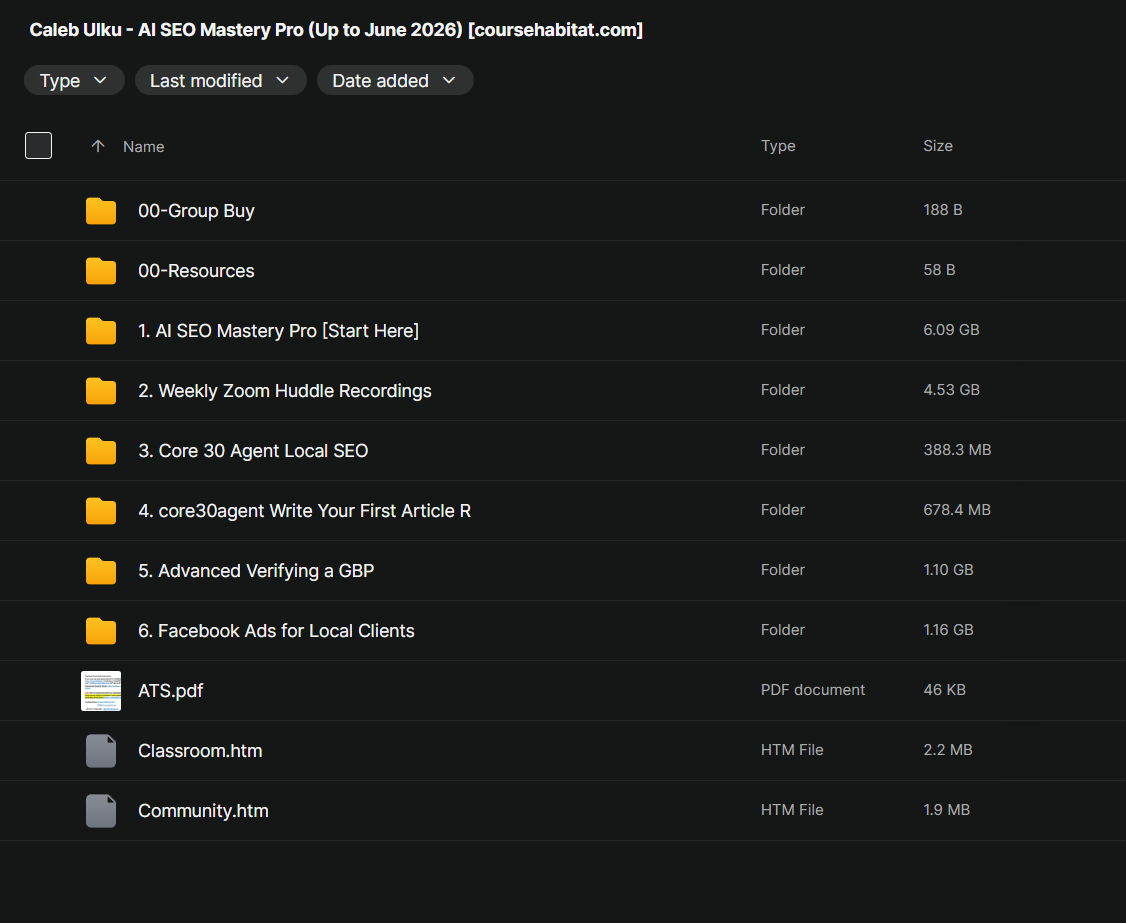Viewport: 1126px width, 923px height.
Task: Click the '1.9 MB' size value
Action: pyautogui.click(x=946, y=810)
